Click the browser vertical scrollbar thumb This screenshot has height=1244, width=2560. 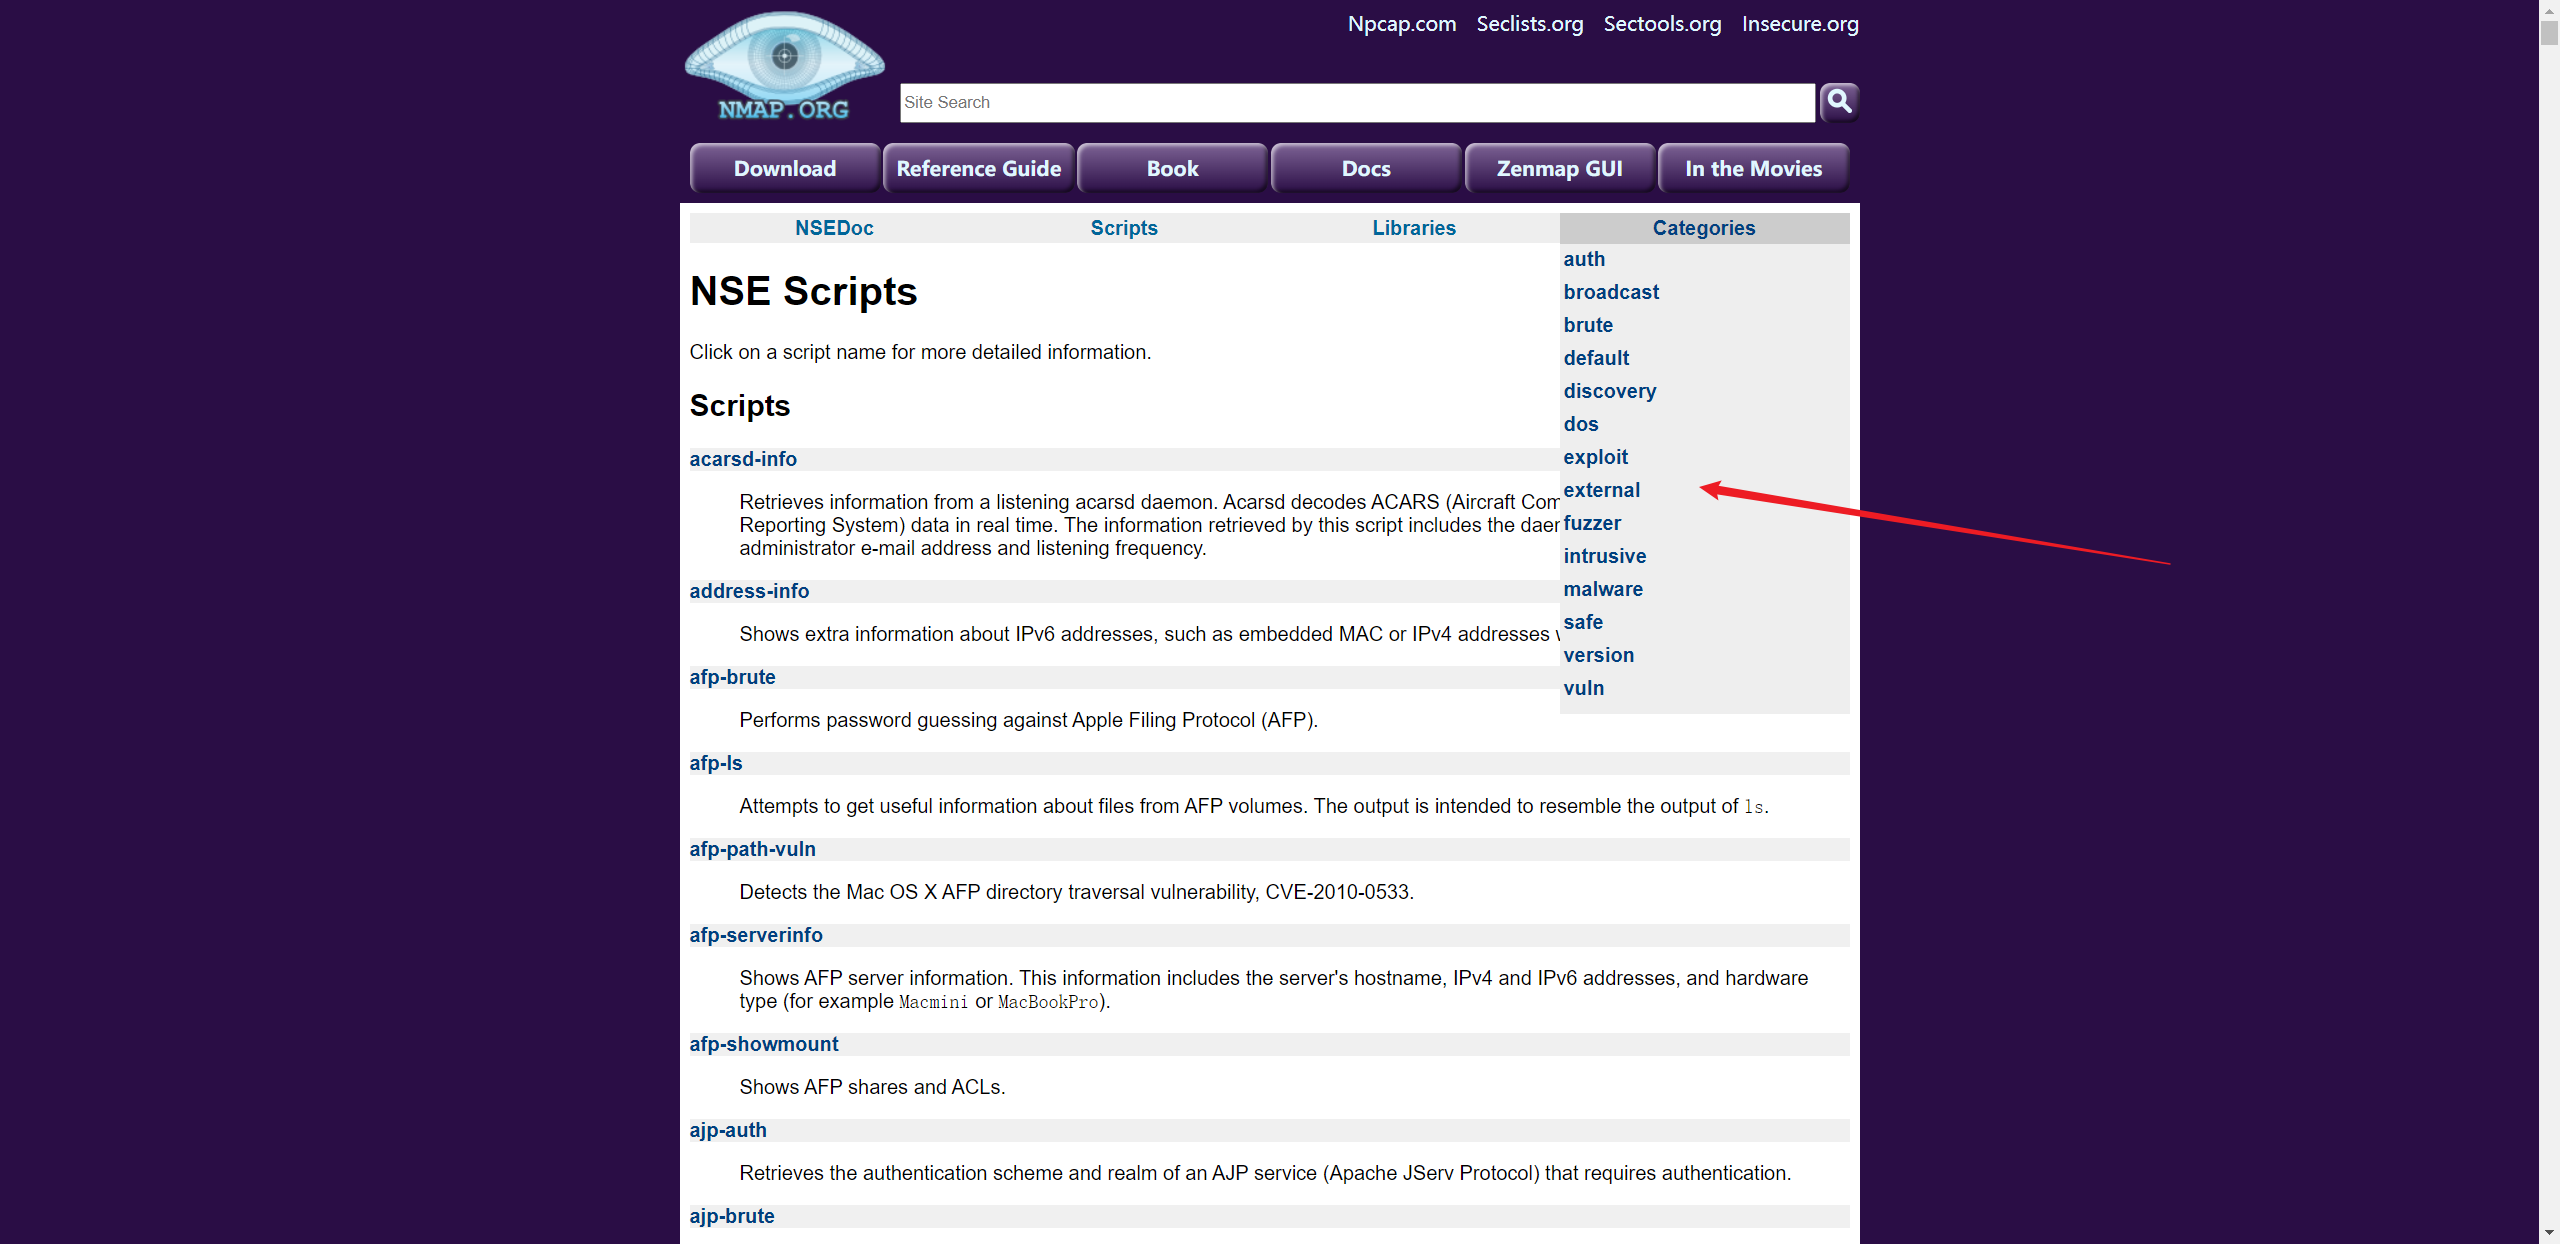pos(2549,32)
